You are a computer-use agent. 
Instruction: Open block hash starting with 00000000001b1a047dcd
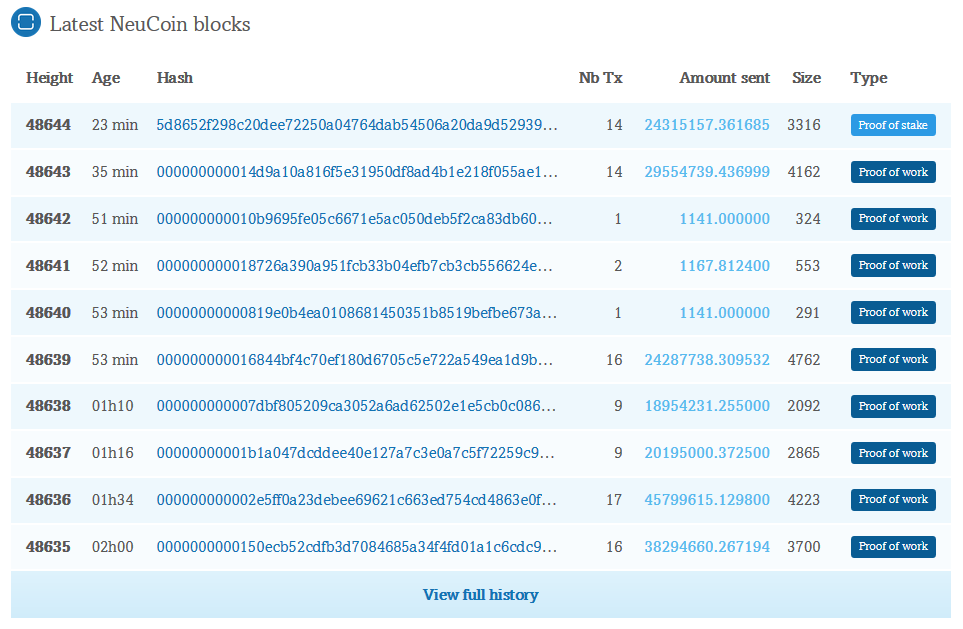click(356, 453)
